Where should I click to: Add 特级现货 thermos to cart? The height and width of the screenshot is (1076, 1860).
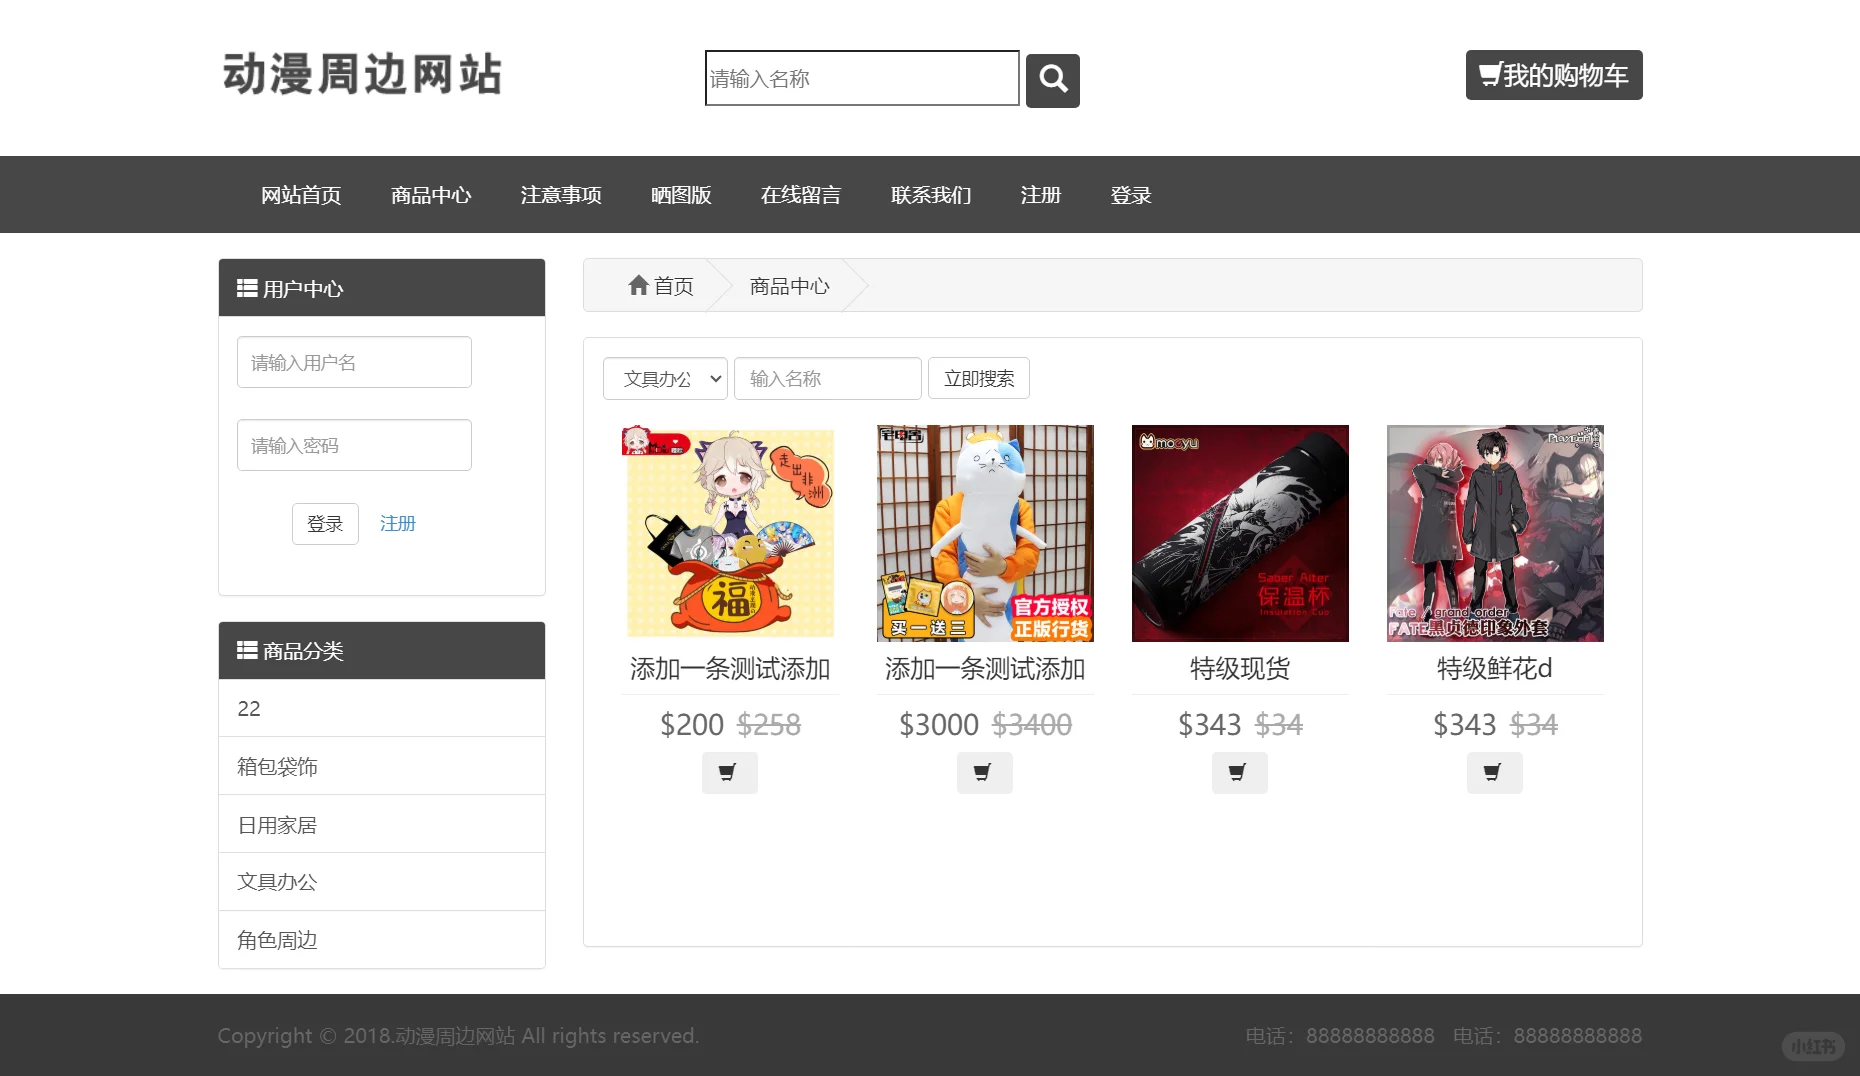pyautogui.click(x=1239, y=772)
